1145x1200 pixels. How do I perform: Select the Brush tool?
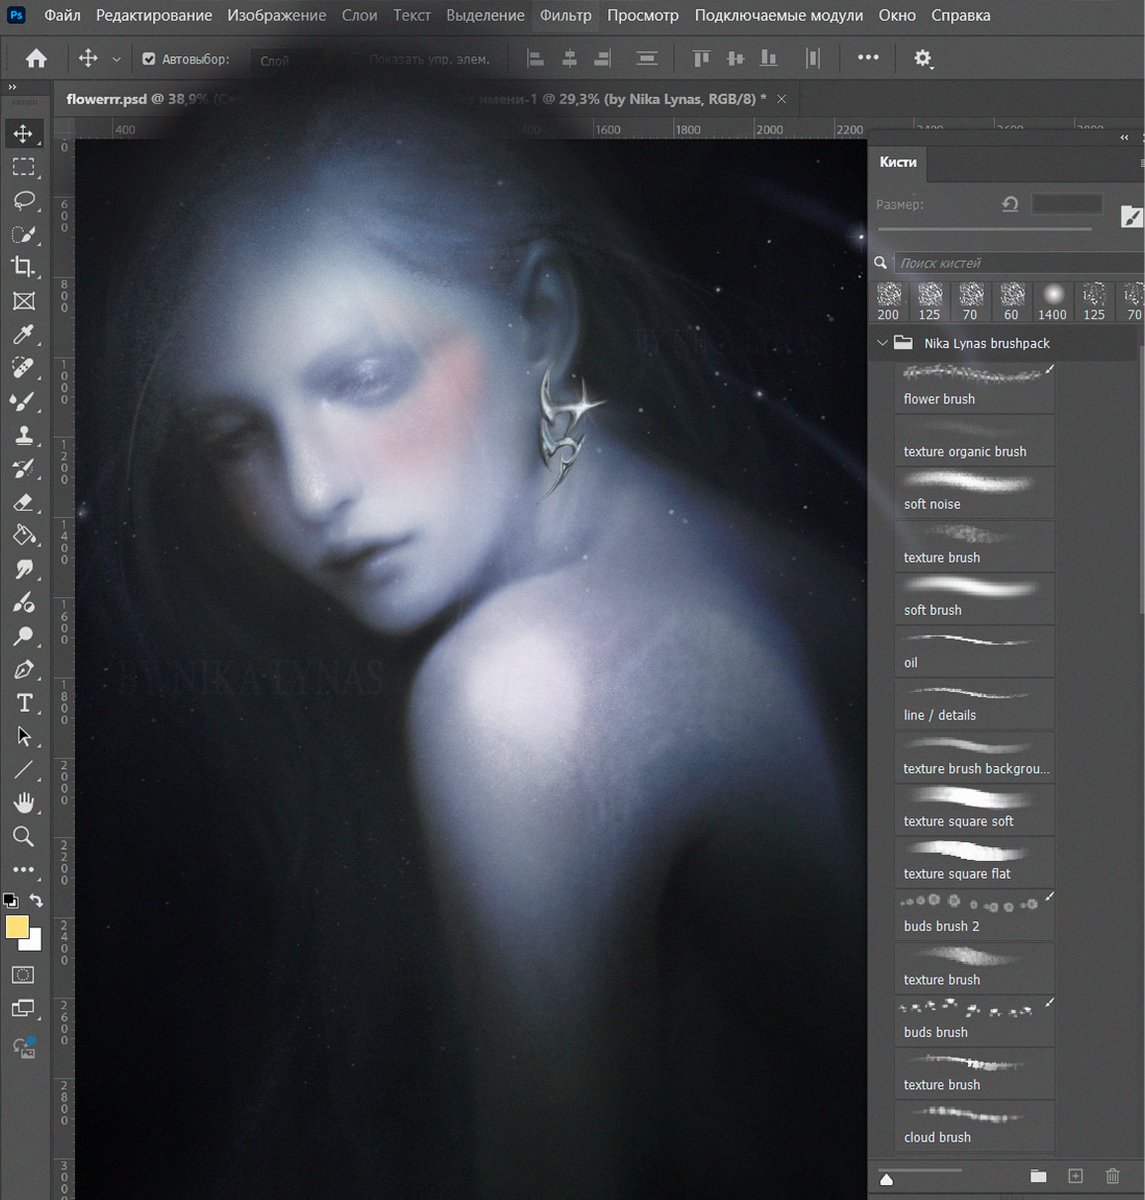(23, 401)
